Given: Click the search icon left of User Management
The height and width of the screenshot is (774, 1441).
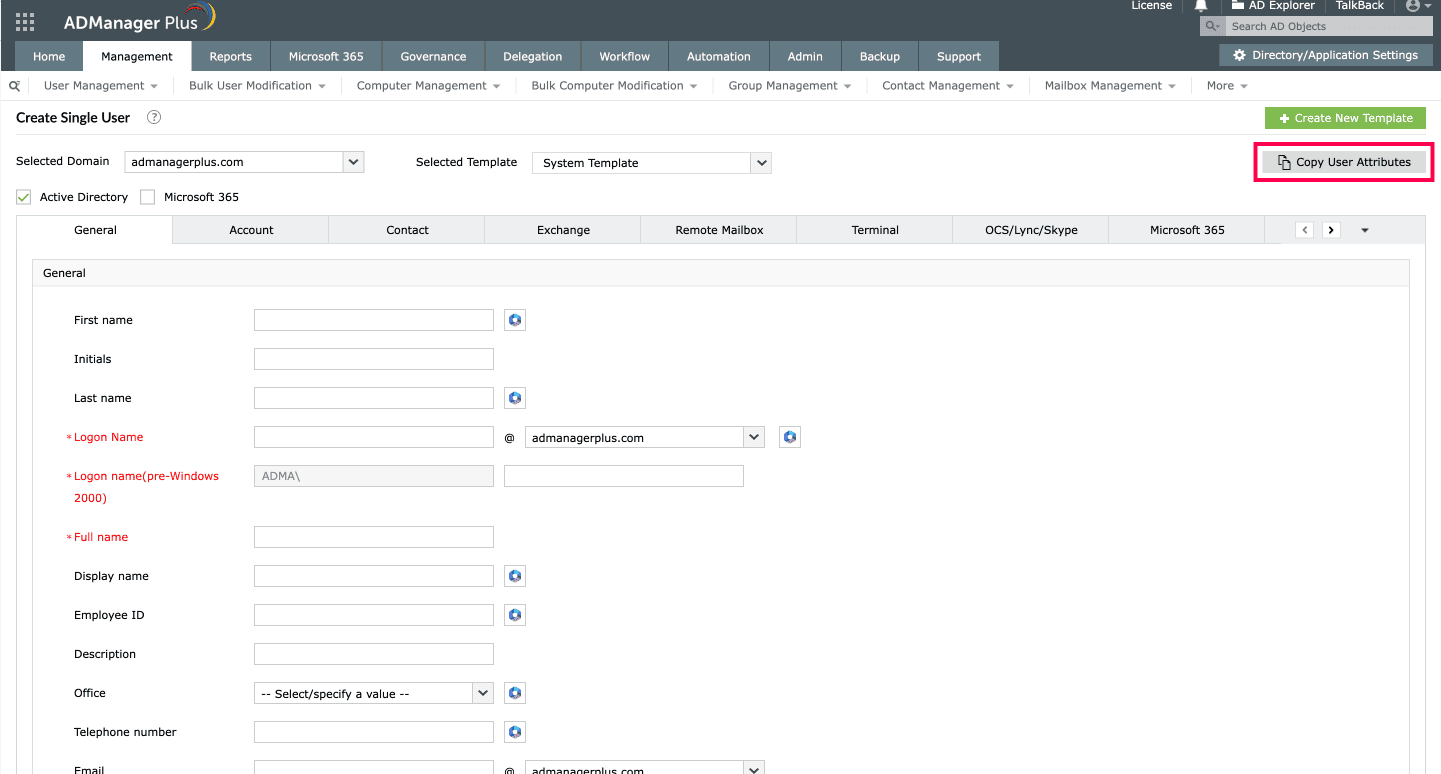Looking at the screenshot, I should click(14, 86).
